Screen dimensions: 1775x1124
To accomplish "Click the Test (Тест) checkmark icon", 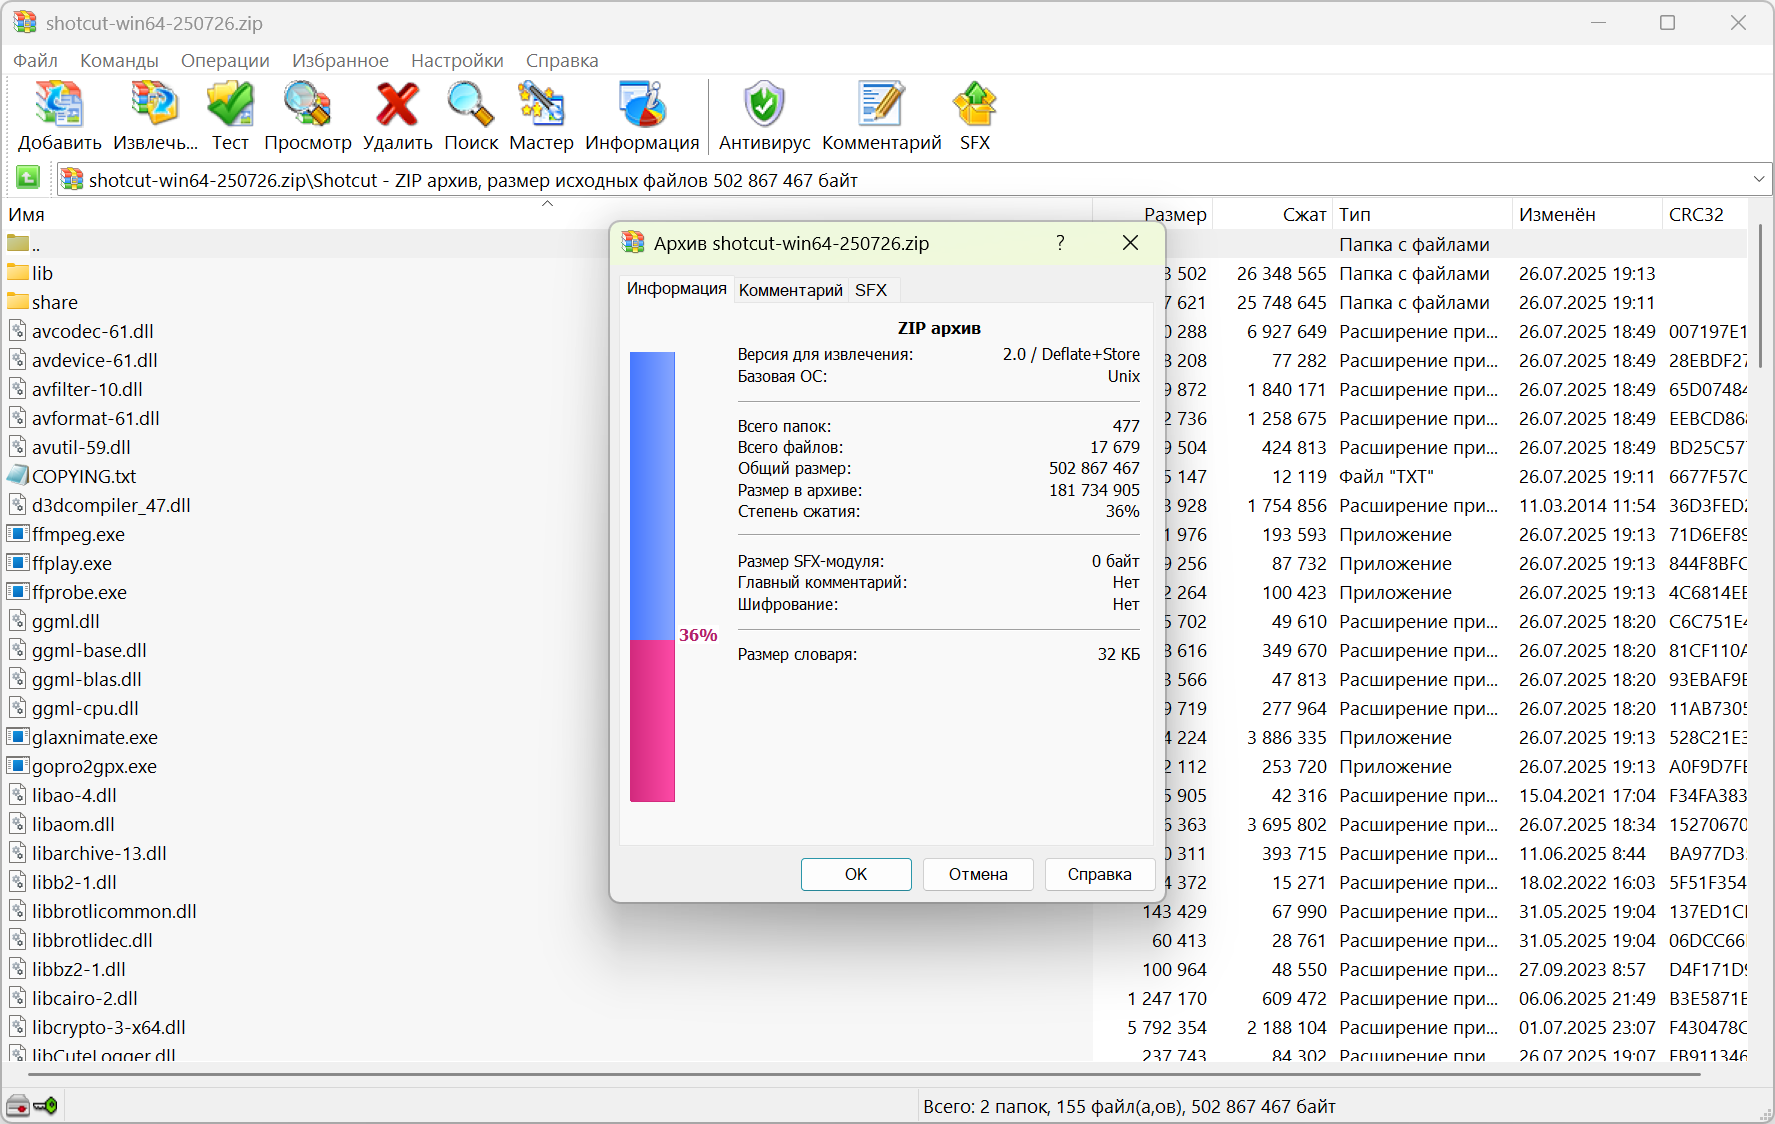I will point(231,105).
